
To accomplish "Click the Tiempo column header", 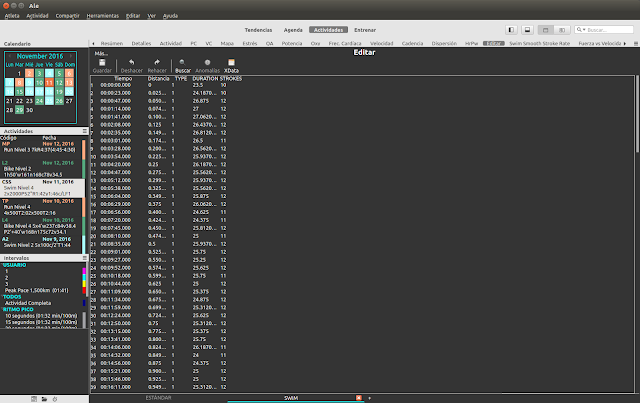I will click(123, 78).
